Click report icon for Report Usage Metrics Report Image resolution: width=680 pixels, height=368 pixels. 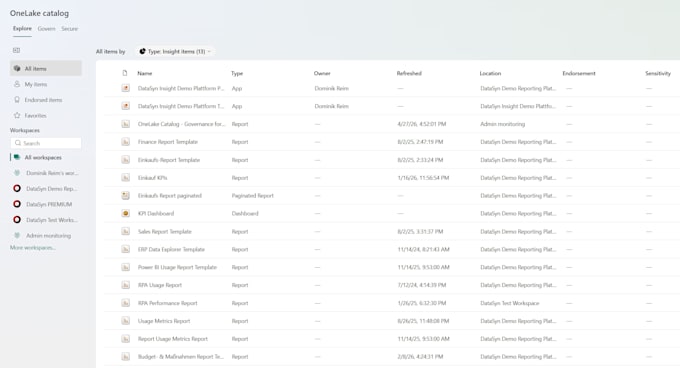pyautogui.click(x=125, y=339)
